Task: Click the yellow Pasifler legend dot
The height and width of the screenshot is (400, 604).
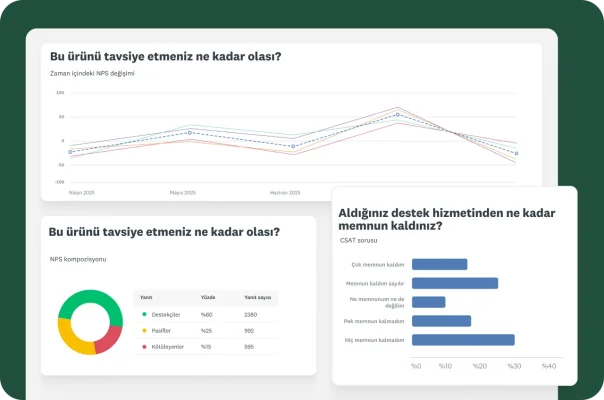Action: tap(145, 330)
